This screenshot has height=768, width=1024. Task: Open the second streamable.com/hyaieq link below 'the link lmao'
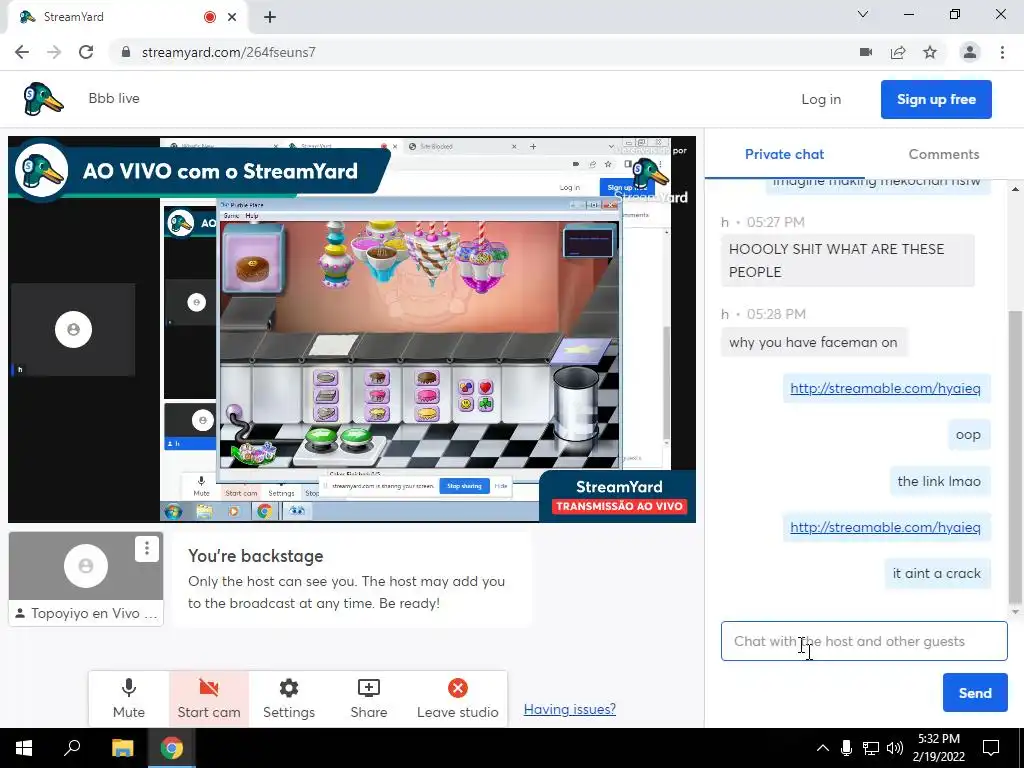pyautogui.click(x=885, y=527)
